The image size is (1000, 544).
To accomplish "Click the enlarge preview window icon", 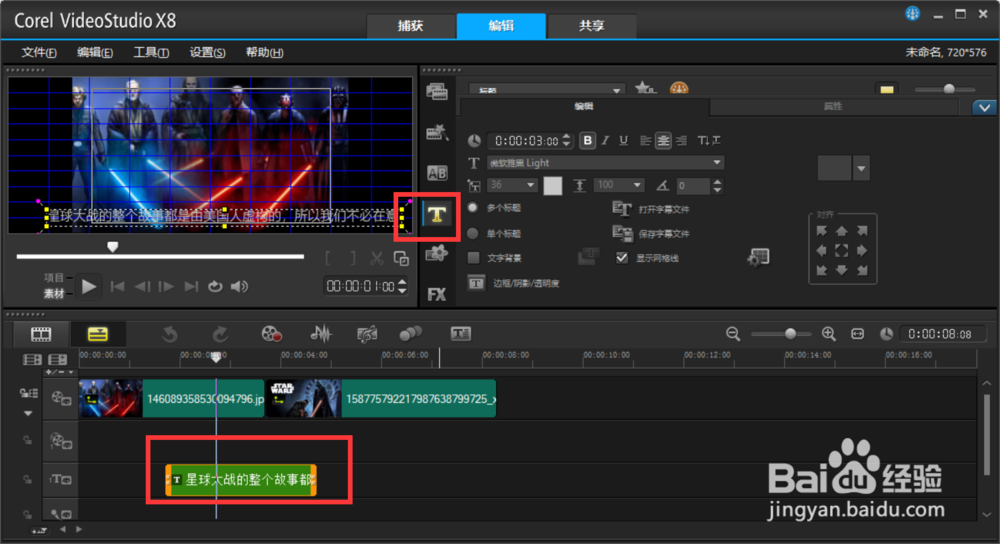I will pos(401,258).
